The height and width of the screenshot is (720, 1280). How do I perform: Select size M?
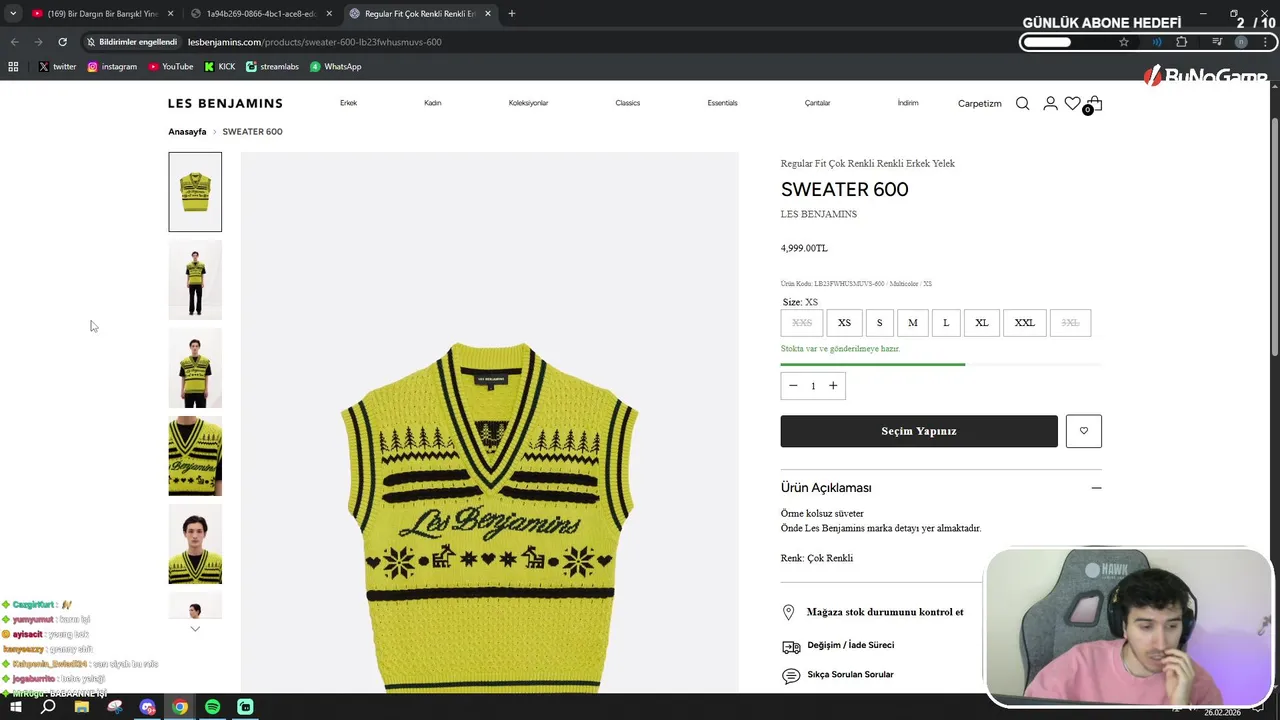913,323
